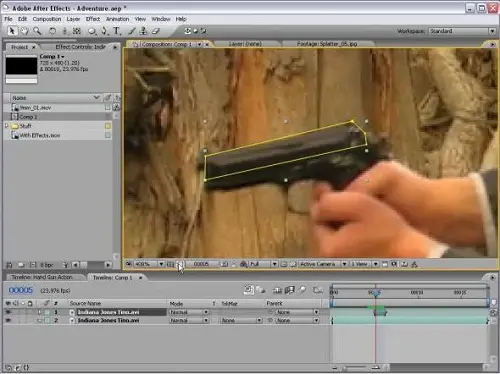Activate the Horizontal Type tool

point(117,31)
